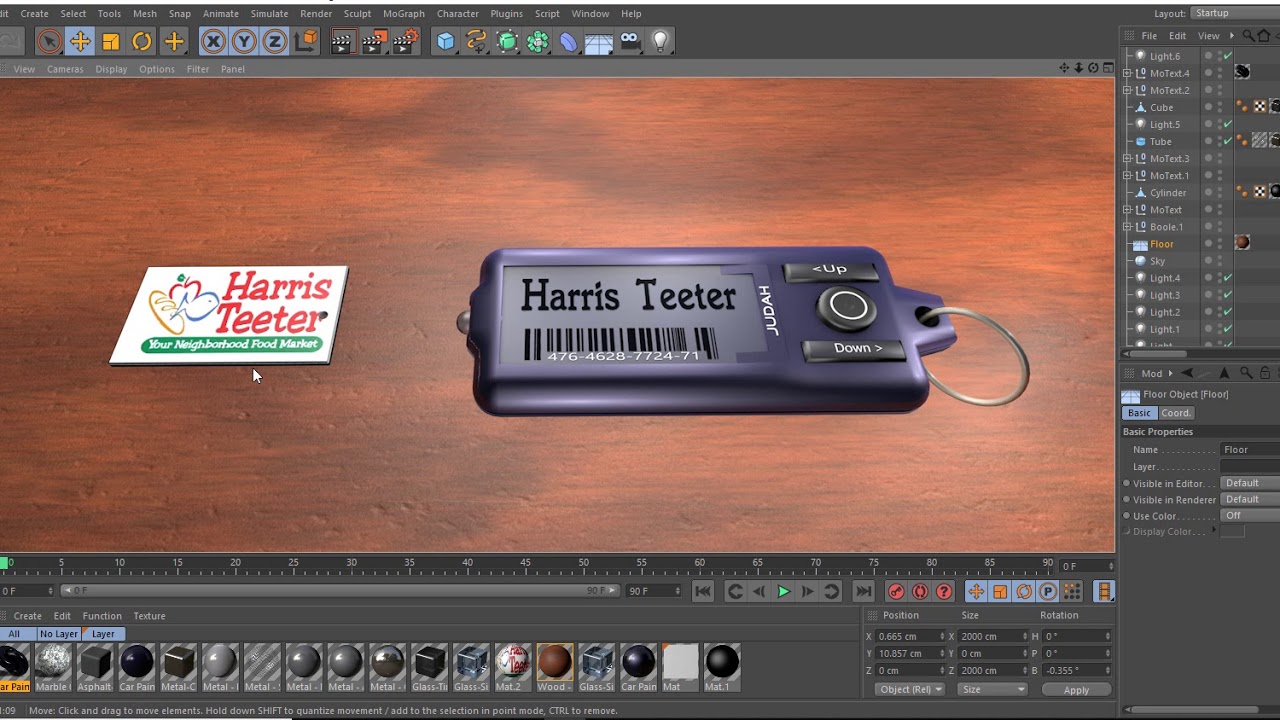Activate the Scale tool in top toolbar

pyautogui.click(x=111, y=41)
